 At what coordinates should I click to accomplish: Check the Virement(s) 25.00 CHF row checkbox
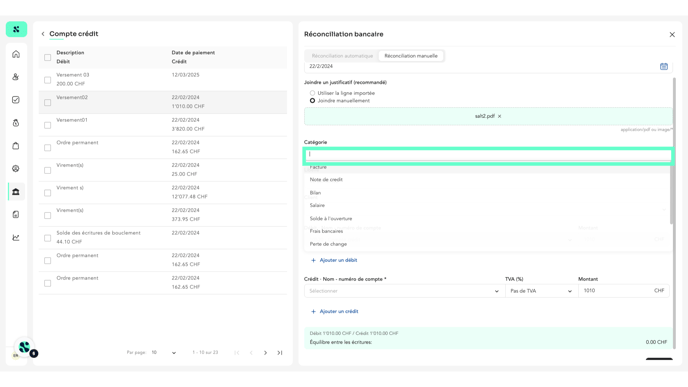[x=47, y=170]
